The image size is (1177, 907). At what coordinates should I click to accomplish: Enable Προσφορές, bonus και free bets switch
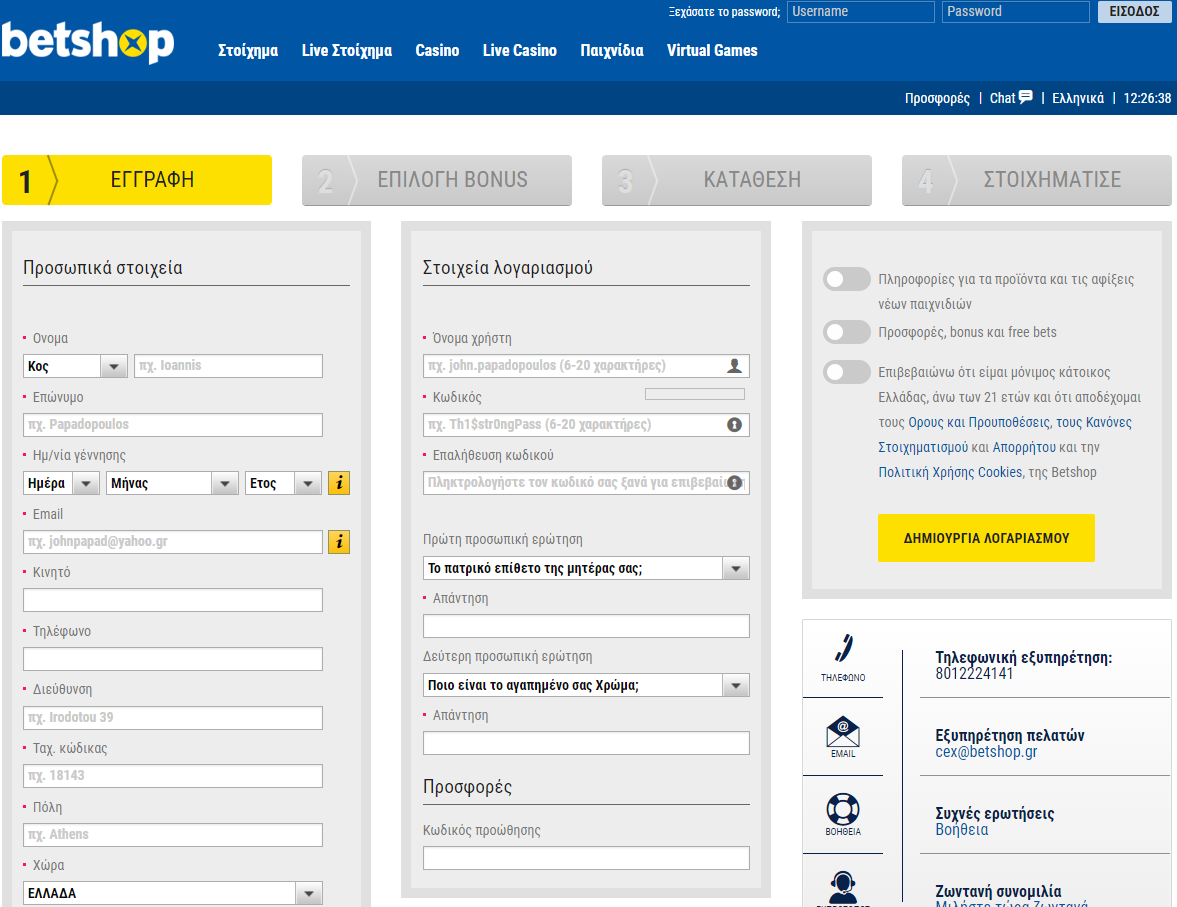tap(846, 332)
